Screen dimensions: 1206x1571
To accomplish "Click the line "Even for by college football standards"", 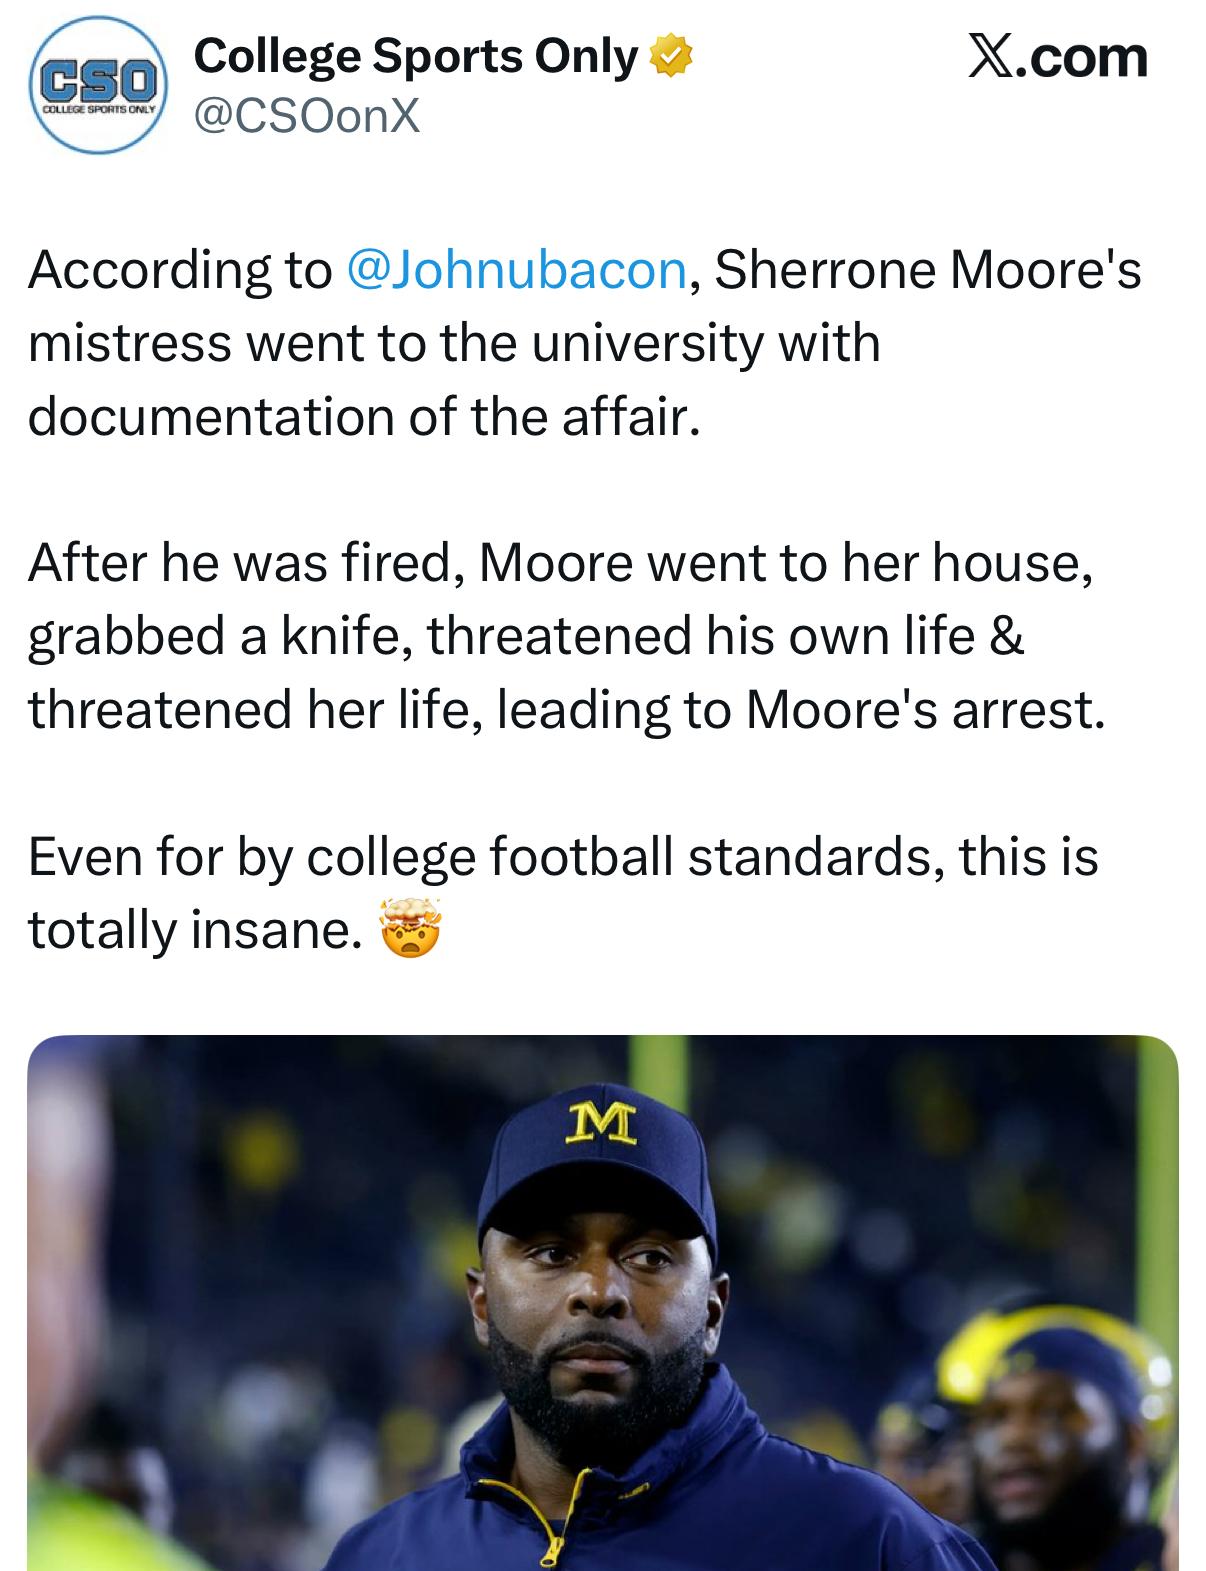I will pyautogui.click(x=562, y=857).
